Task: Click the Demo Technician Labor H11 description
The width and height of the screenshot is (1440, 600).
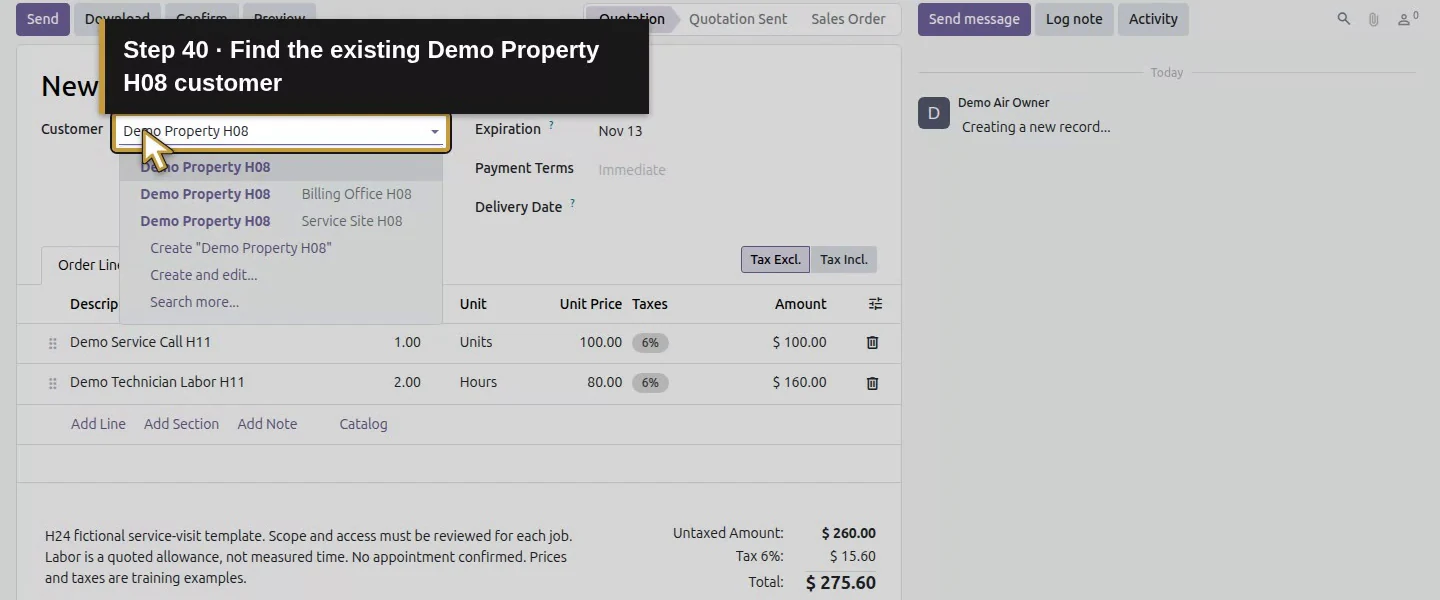Action: click(157, 382)
